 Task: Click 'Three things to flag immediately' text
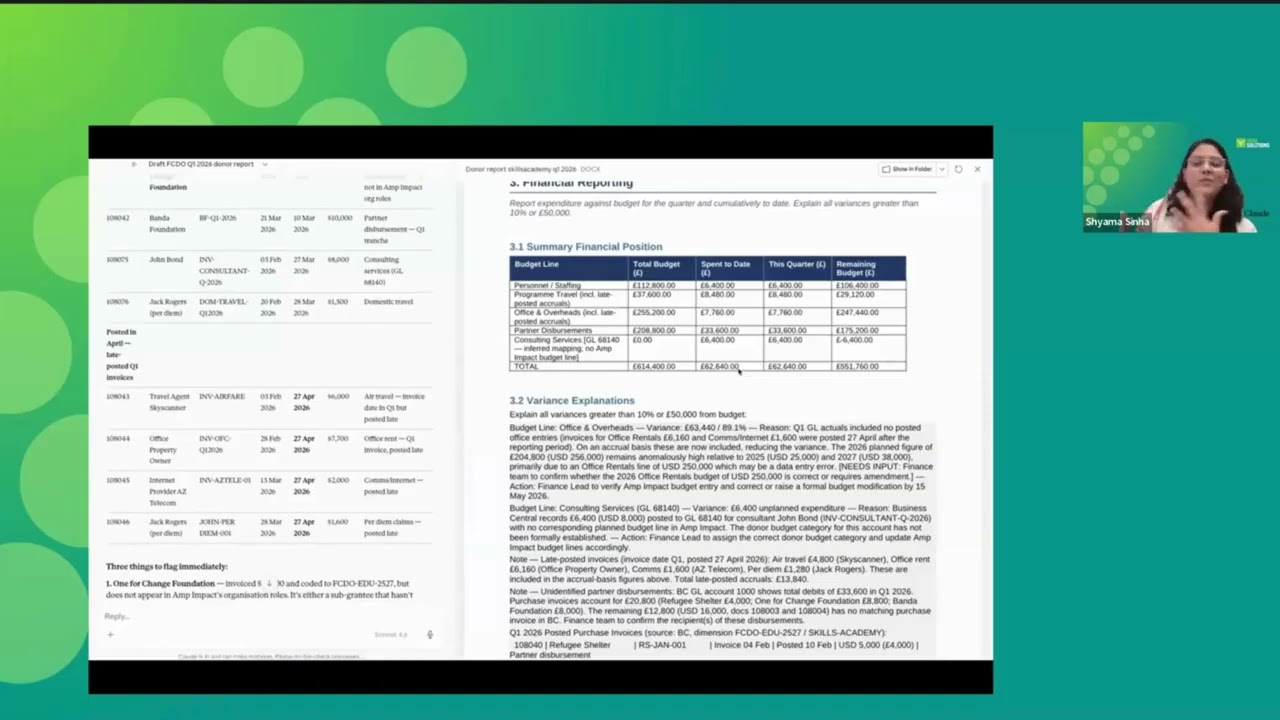coord(167,567)
